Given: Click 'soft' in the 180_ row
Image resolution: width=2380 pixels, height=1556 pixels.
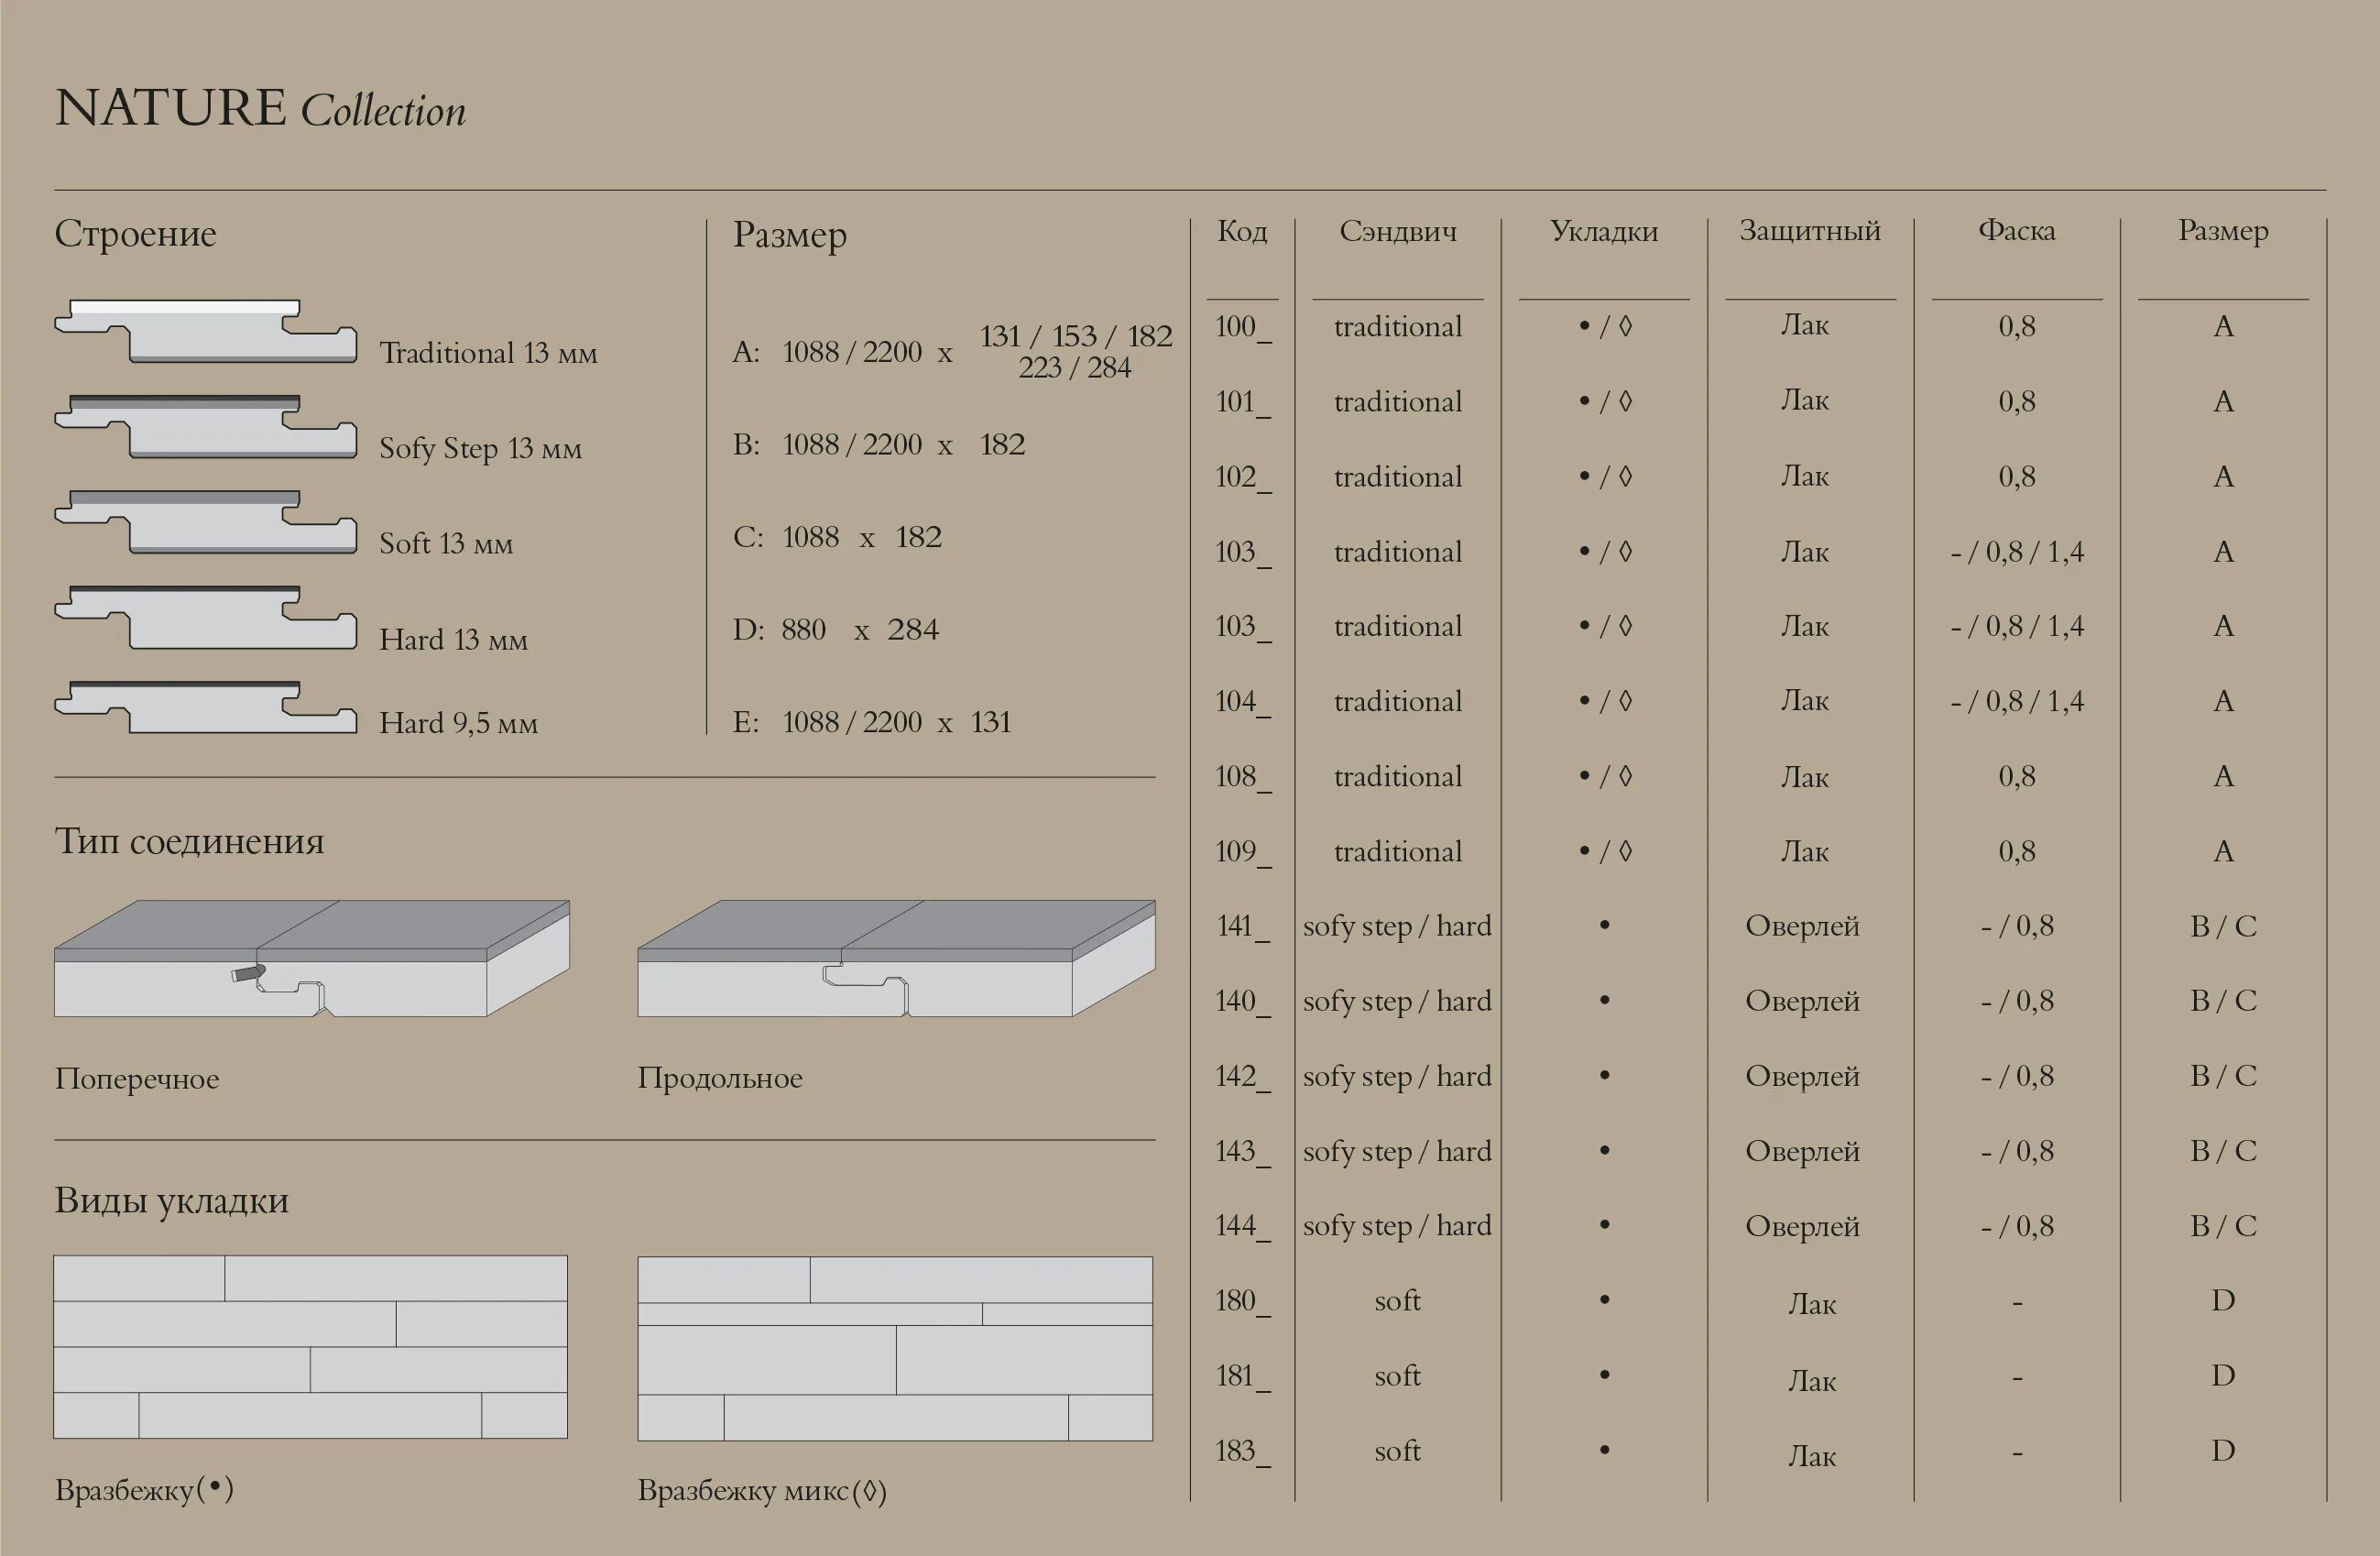Looking at the screenshot, I should point(1397,1302).
